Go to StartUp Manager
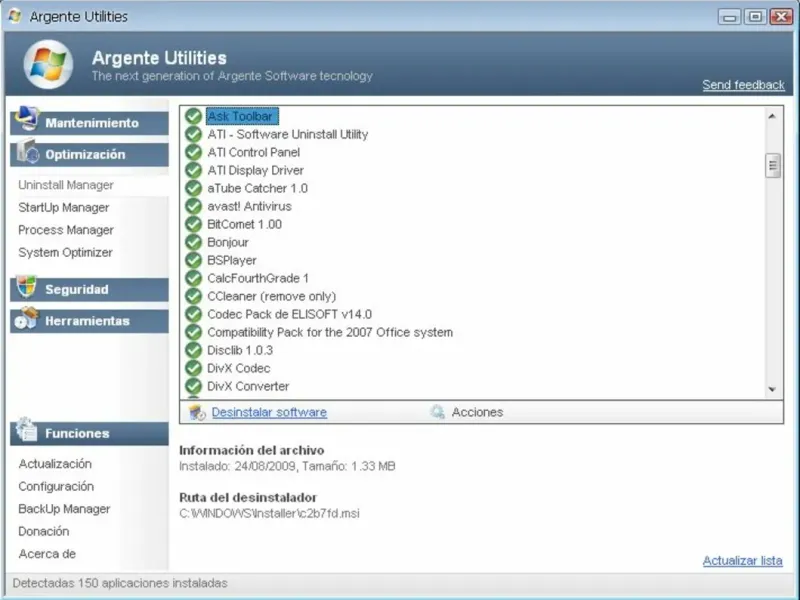 [x=64, y=208]
